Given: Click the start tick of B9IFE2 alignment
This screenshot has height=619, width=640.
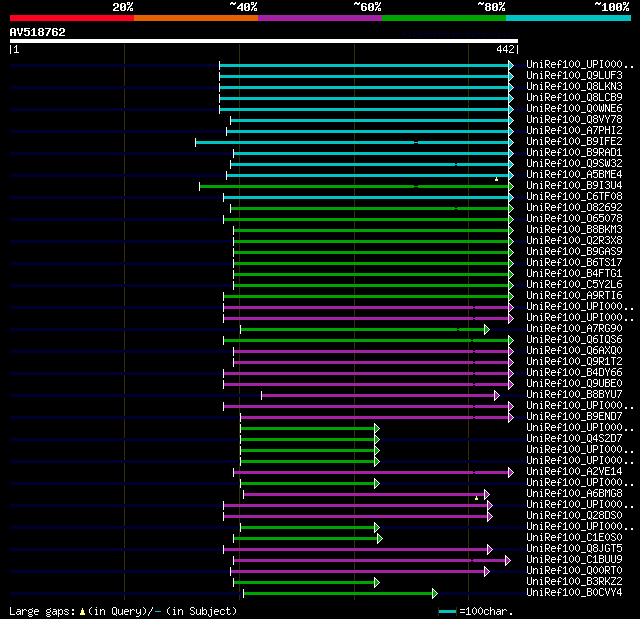Looking at the screenshot, I should (196, 142).
